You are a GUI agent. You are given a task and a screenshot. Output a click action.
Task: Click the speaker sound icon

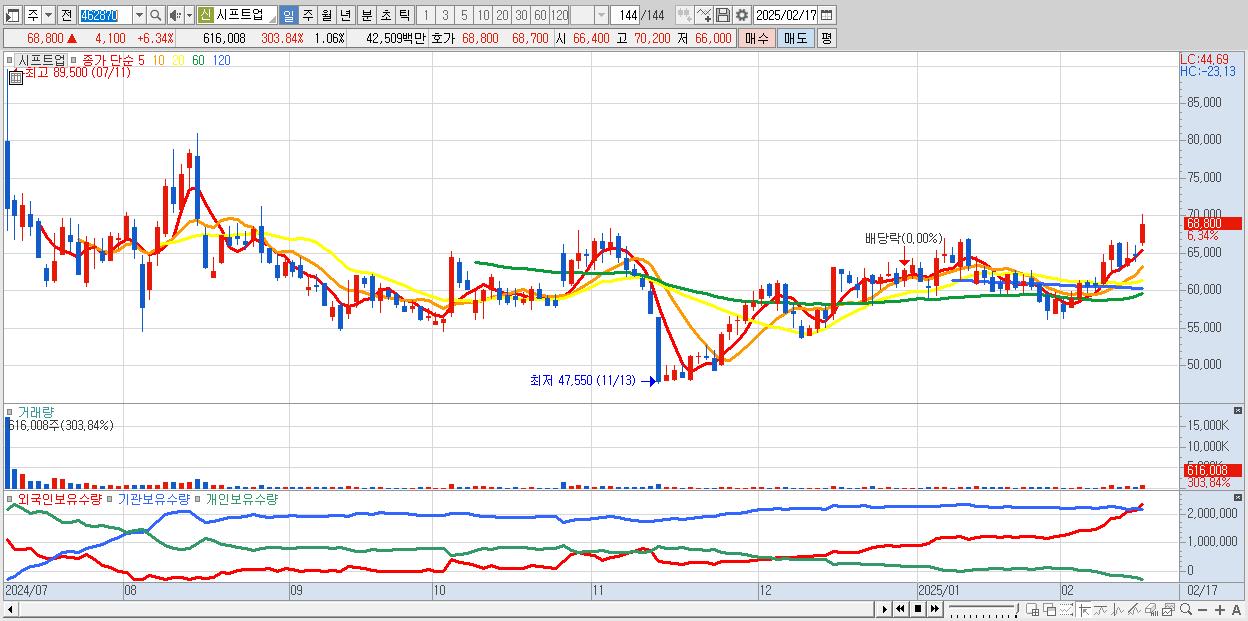[175, 15]
